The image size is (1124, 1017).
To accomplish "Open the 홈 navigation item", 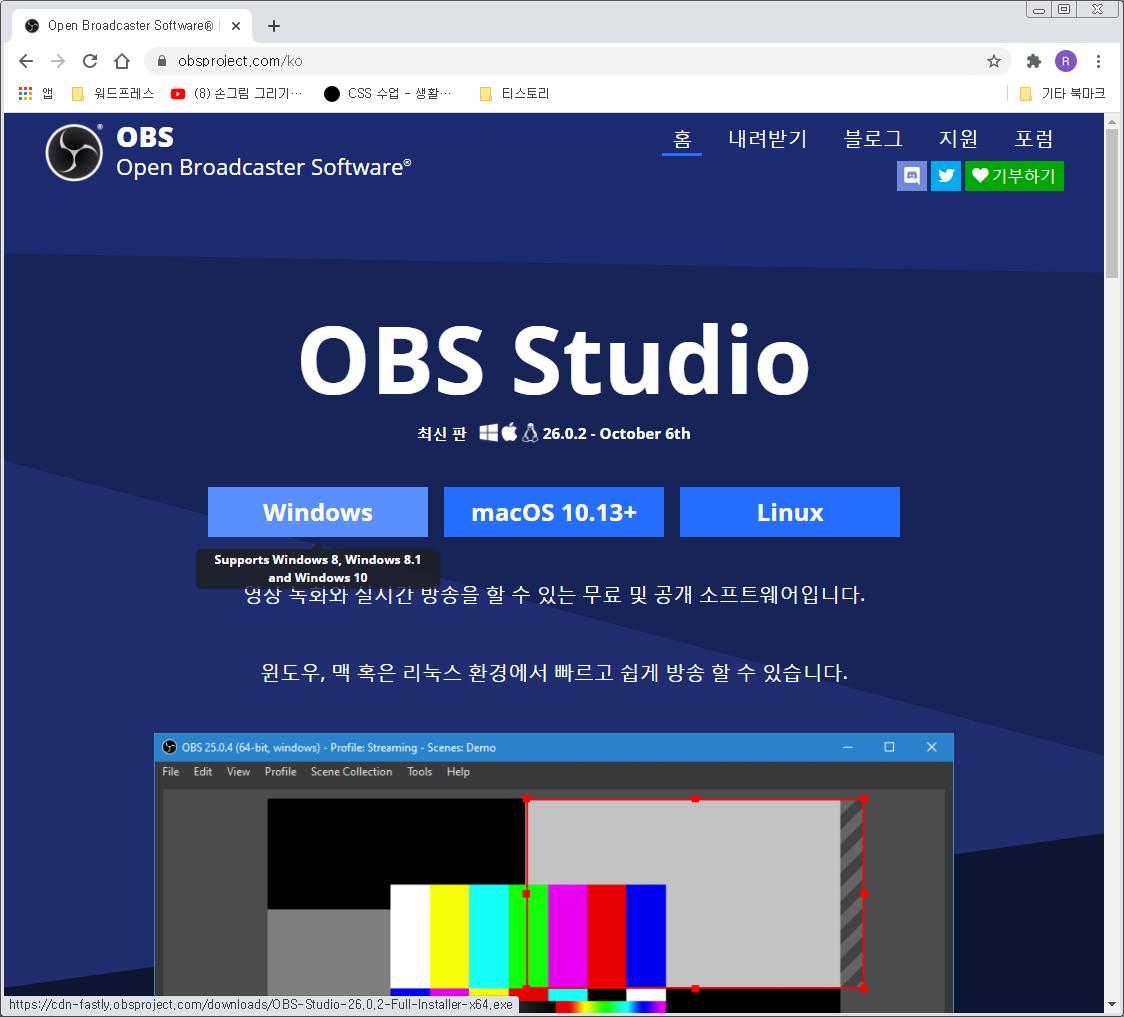I will click(x=682, y=138).
